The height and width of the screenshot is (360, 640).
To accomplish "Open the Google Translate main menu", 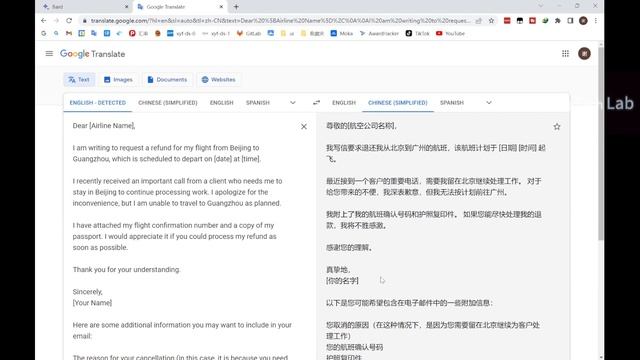I will [49, 53].
